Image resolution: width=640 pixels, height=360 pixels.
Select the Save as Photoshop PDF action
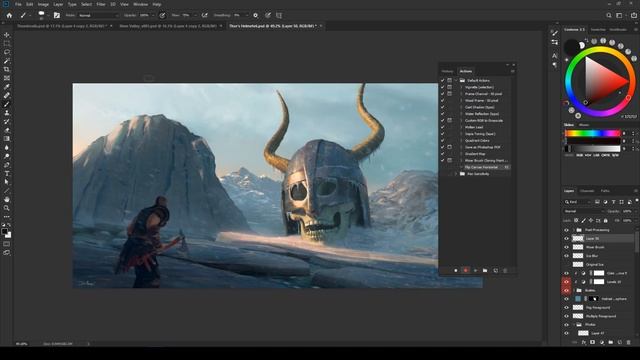tap(482, 147)
